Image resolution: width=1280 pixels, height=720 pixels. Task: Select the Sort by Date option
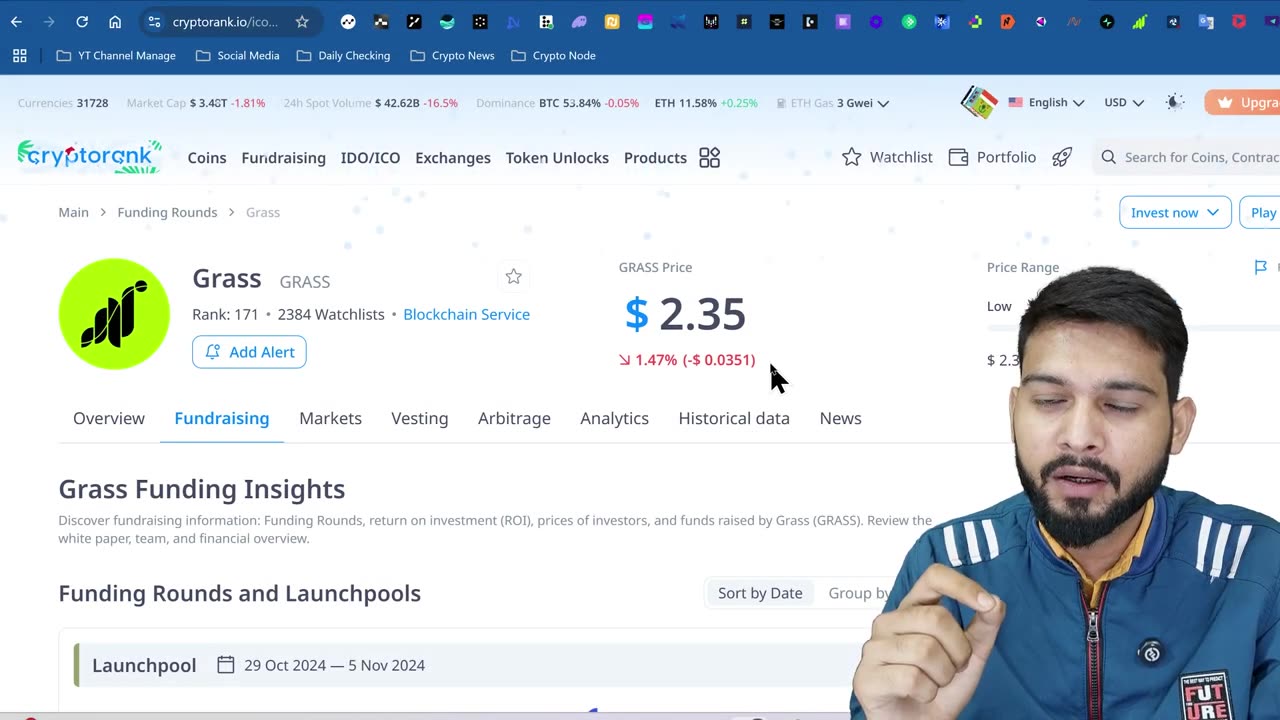tap(760, 593)
